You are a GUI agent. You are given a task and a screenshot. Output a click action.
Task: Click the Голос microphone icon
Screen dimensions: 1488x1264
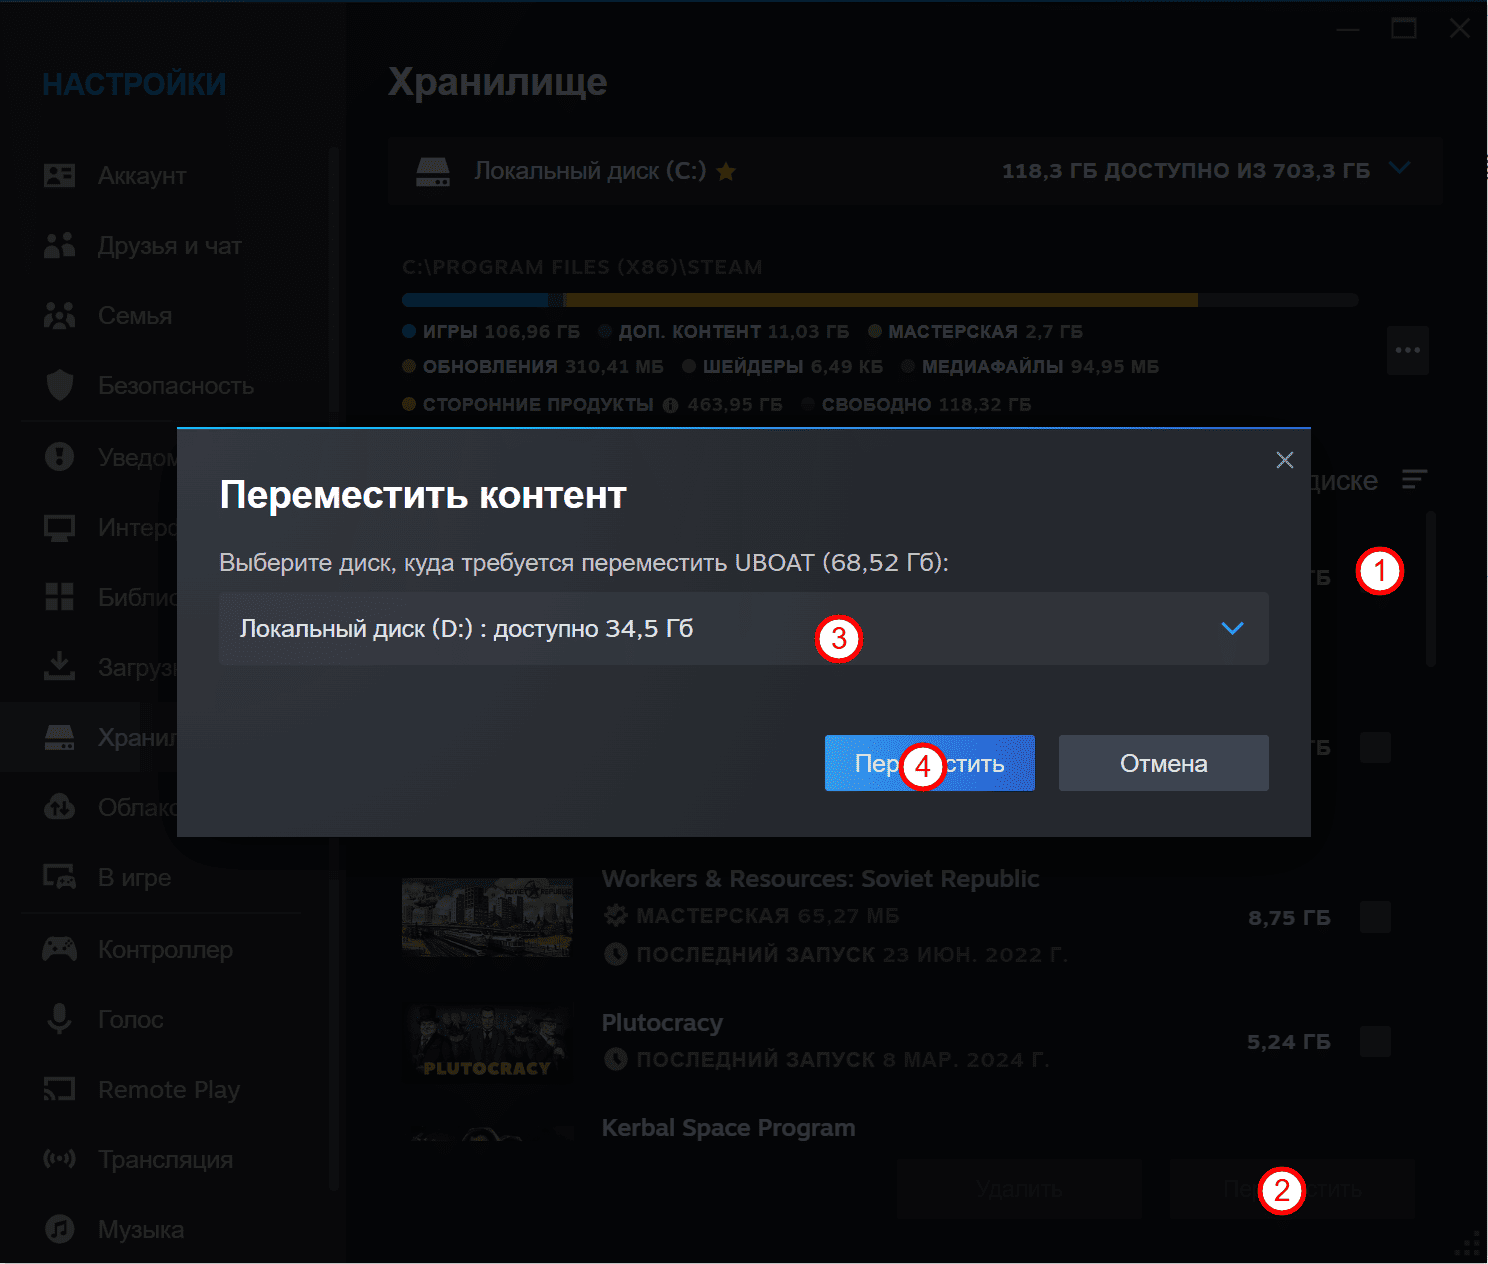[59, 1019]
